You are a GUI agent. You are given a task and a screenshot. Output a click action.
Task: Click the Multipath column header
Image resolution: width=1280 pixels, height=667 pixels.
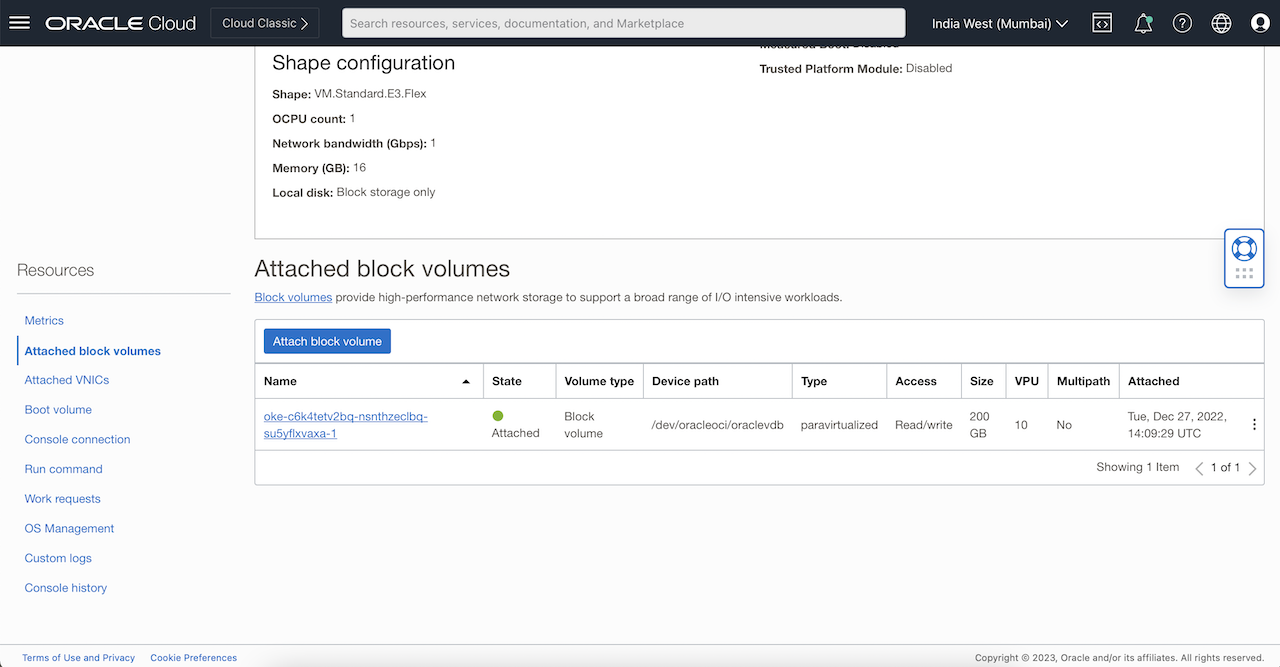(1083, 381)
